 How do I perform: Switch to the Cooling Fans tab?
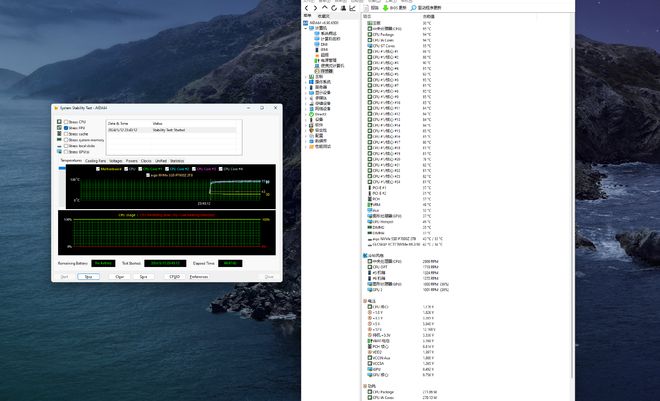96,161
